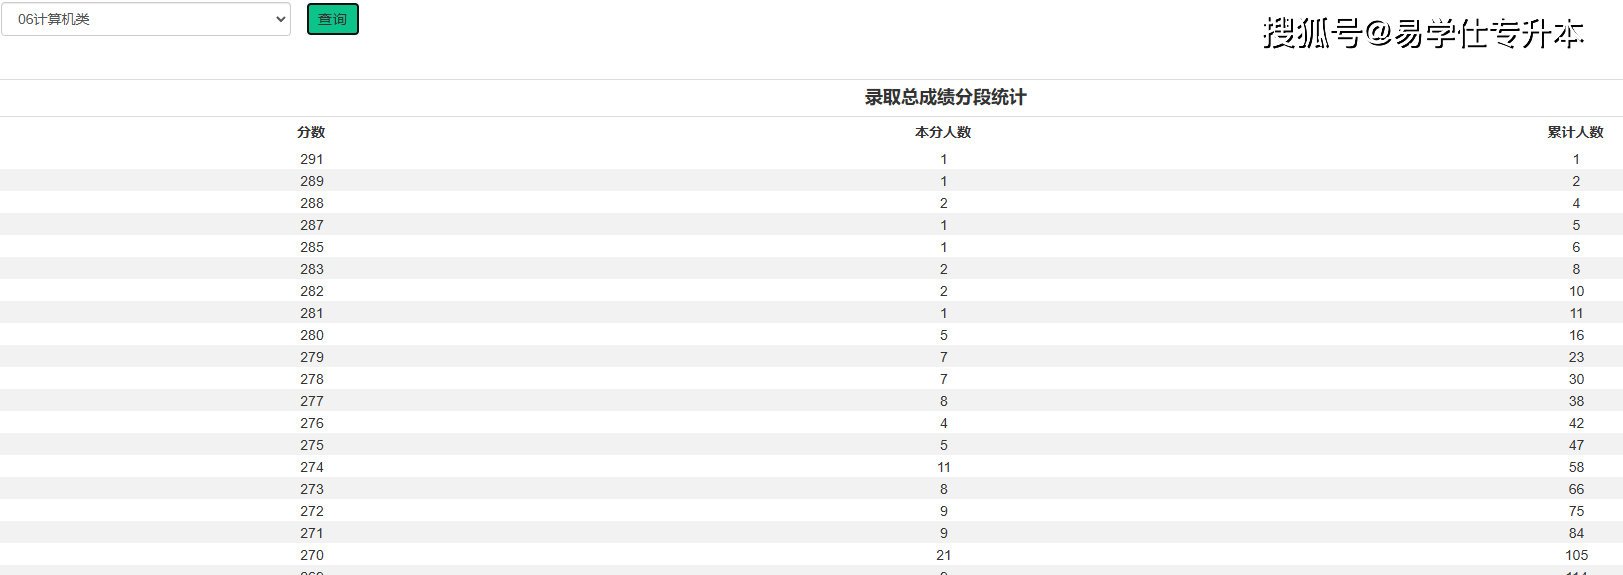1623x575 pixels.
Task: Click the green 查询 button
Action: click(333, 19)
